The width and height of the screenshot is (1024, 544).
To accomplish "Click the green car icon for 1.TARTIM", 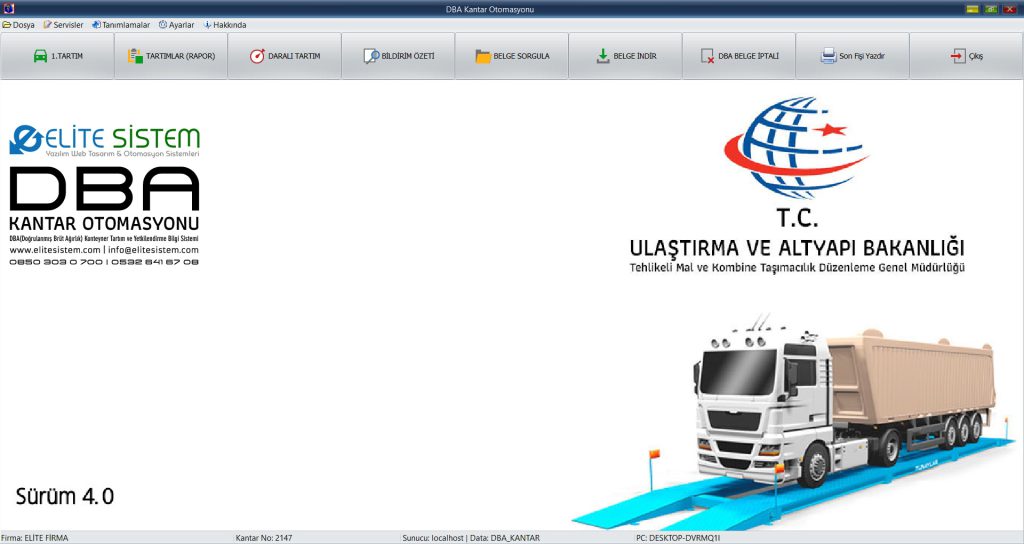I will (40, 56).
